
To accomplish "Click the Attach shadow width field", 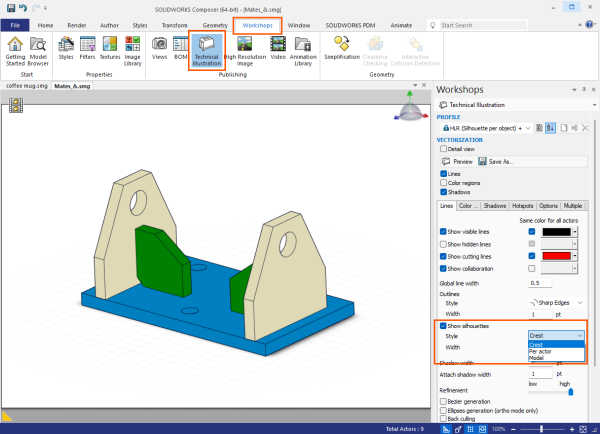I will pyautogui.click(x=540, y=374).
